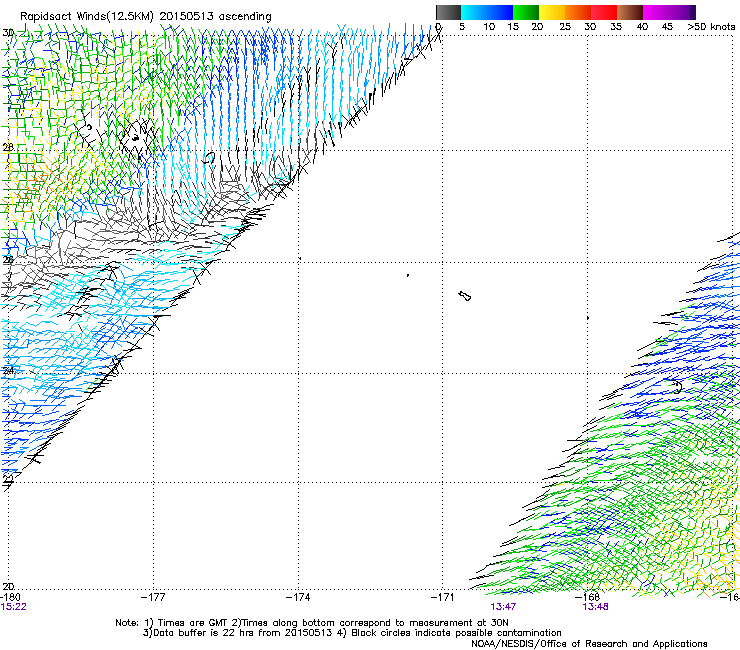The width and height of the screenshot is (740, 650).
Task: Click the '25' label under the color bar
Action: (x=565, y=27)
